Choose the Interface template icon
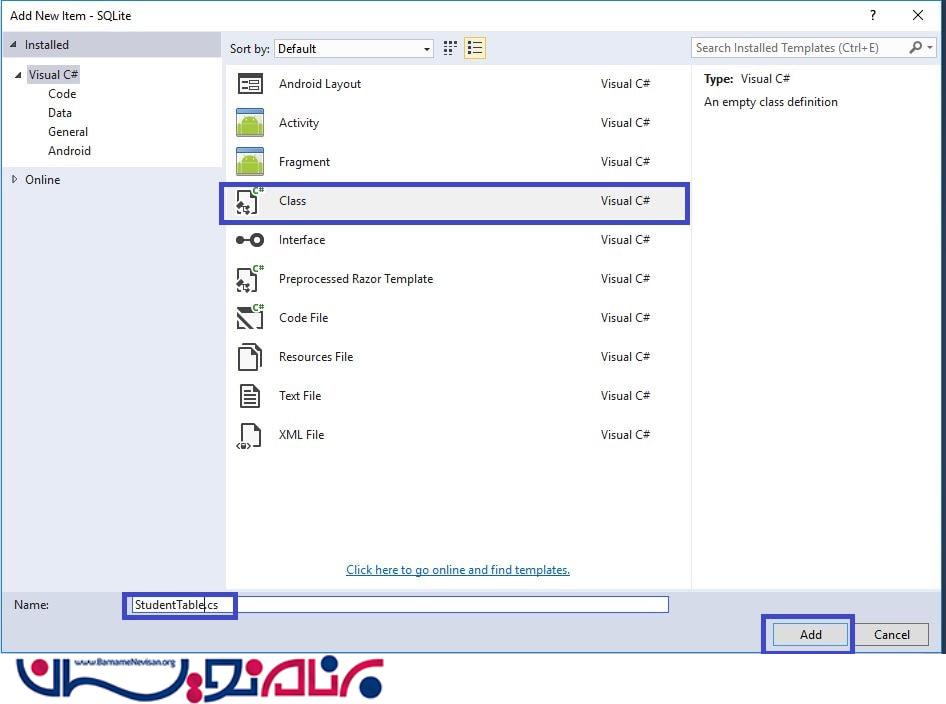Image resolution: width=946 pixels, height=704 pixels. pyautogui.click(x=249, y=240)
